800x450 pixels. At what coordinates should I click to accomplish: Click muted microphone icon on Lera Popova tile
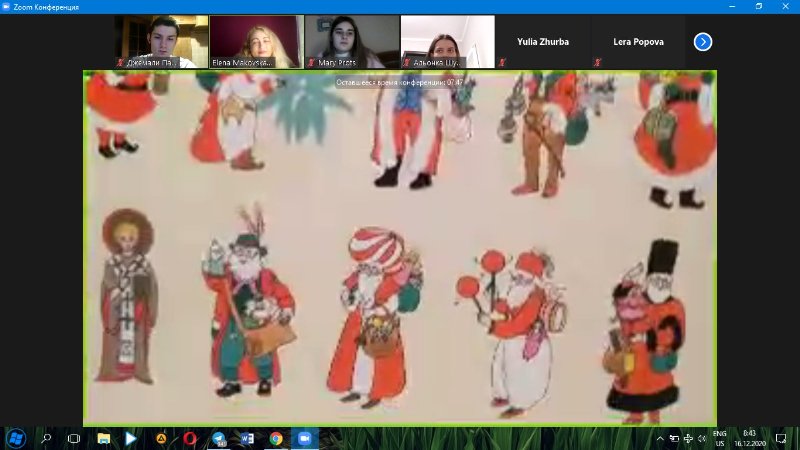pos(598,63)
